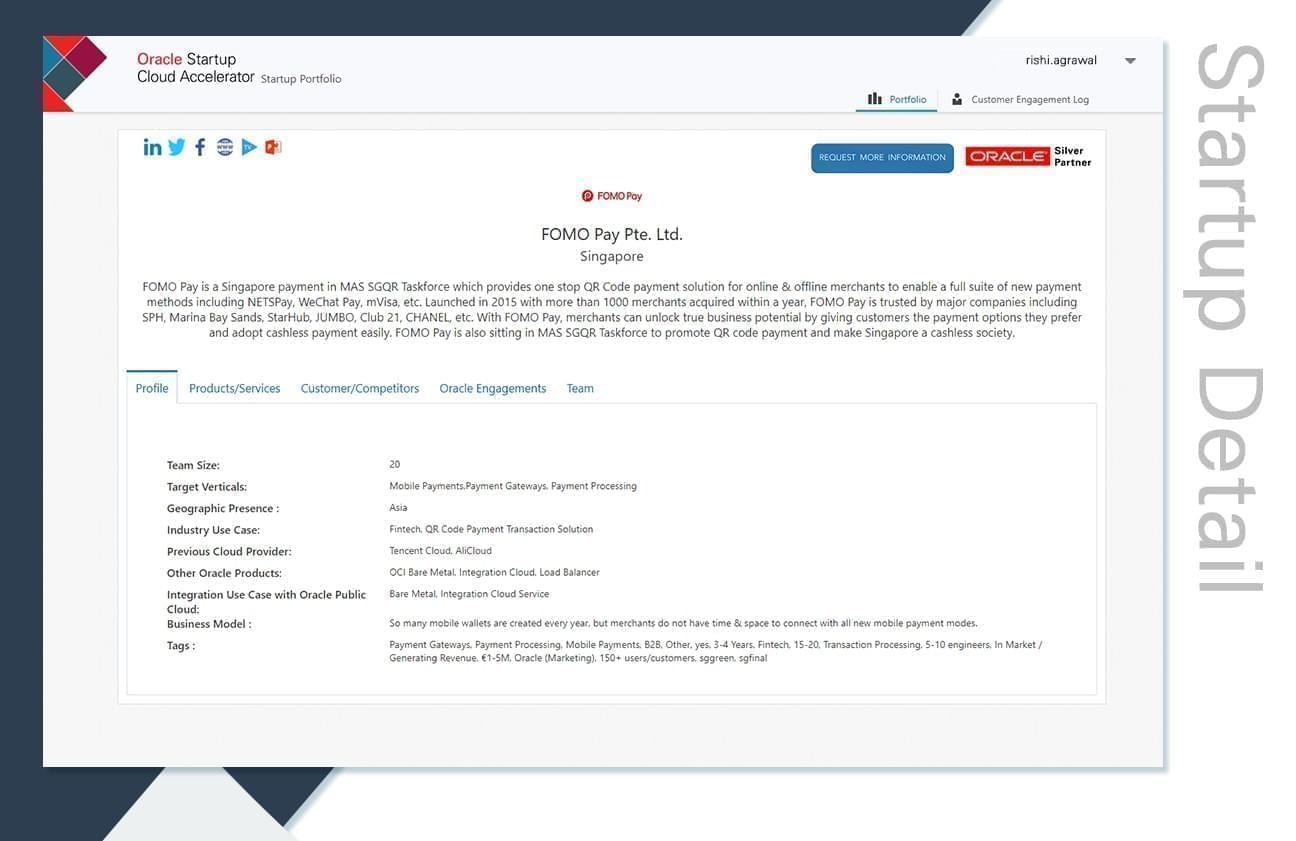Open the Twitter icon
Viewport: 1296px width, 841px height.
click(176, 146)
